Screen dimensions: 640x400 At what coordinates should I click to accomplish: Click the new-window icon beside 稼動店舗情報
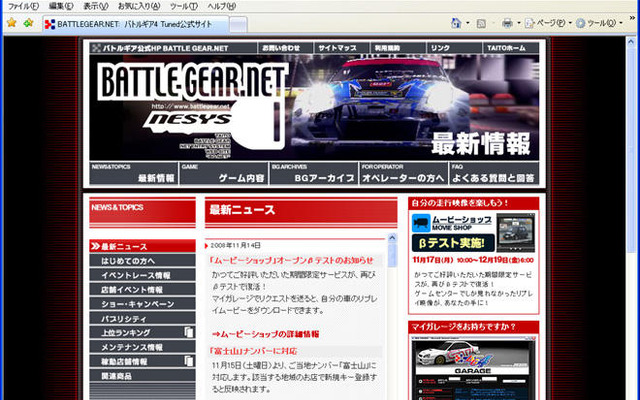point(188,361)
